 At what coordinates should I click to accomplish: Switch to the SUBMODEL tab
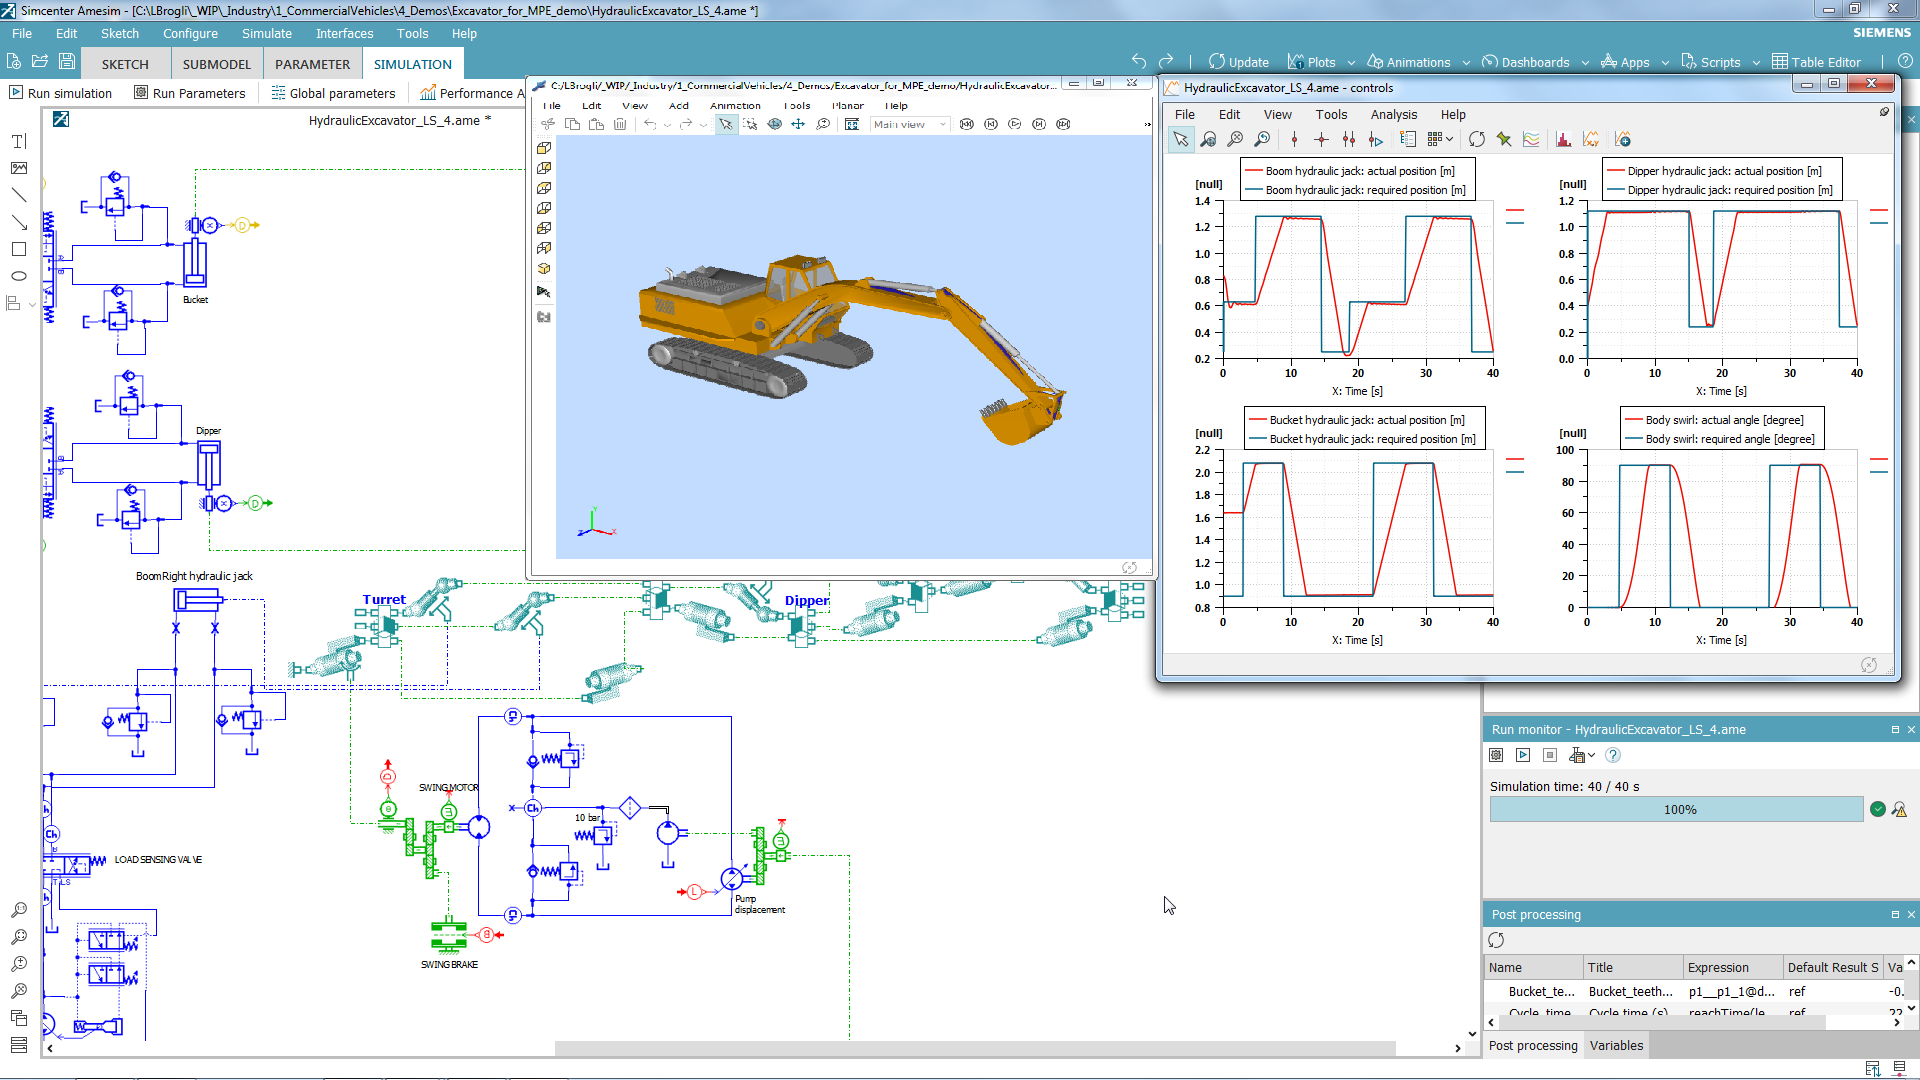click(x=217, y=64)
